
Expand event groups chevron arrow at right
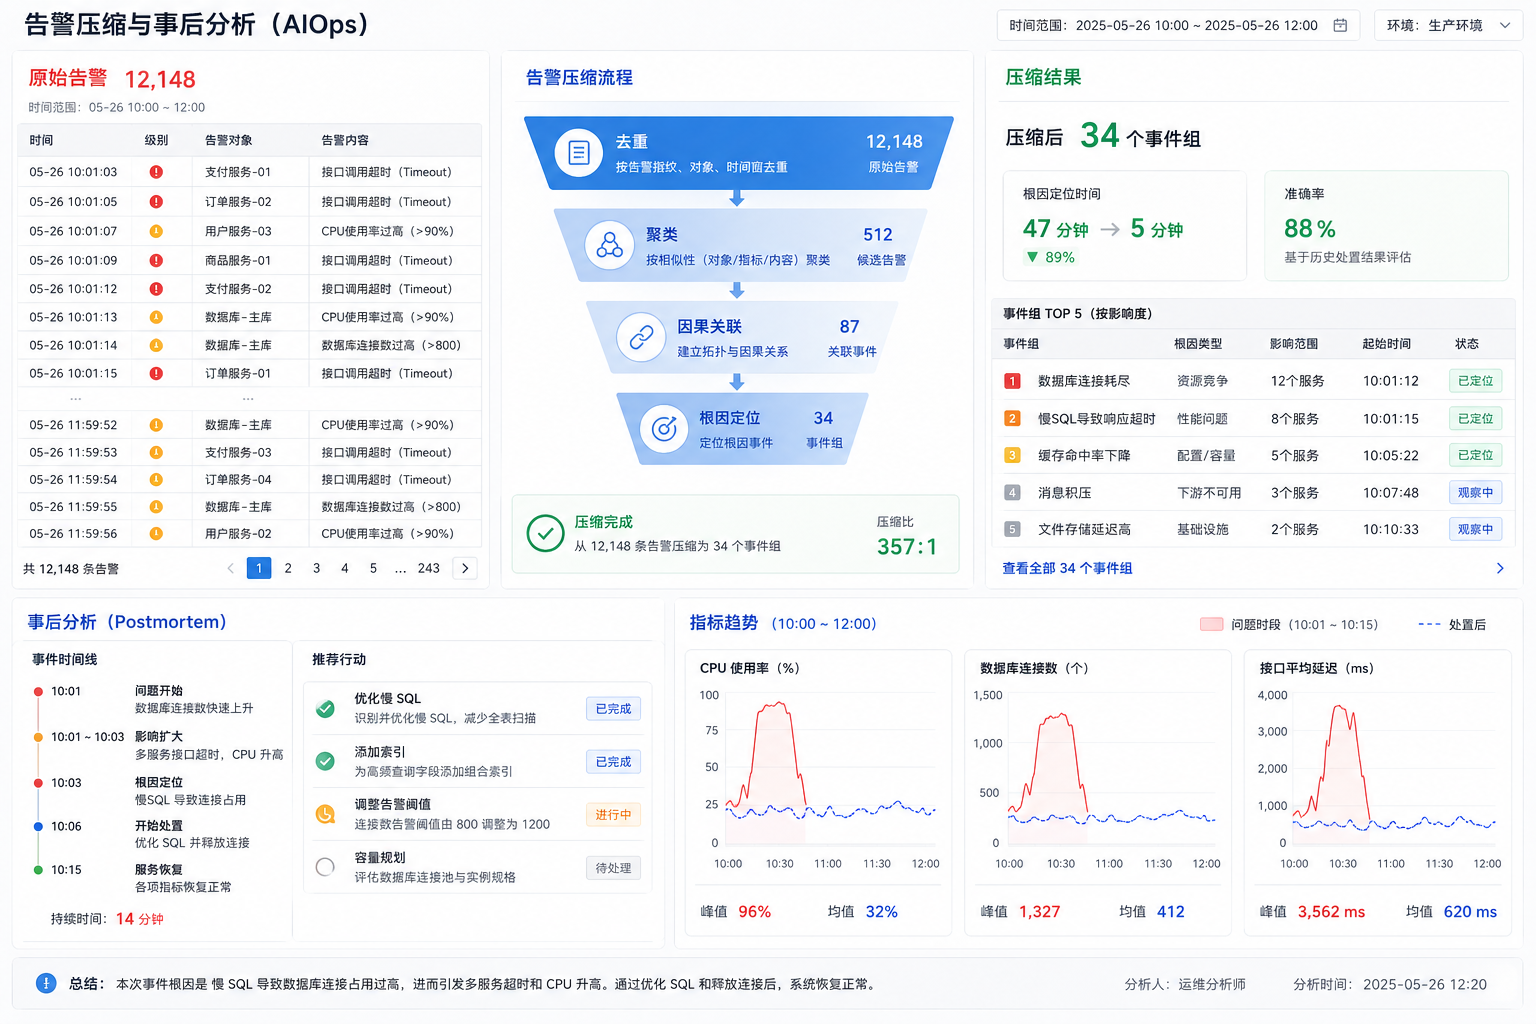click(1499, 568)
